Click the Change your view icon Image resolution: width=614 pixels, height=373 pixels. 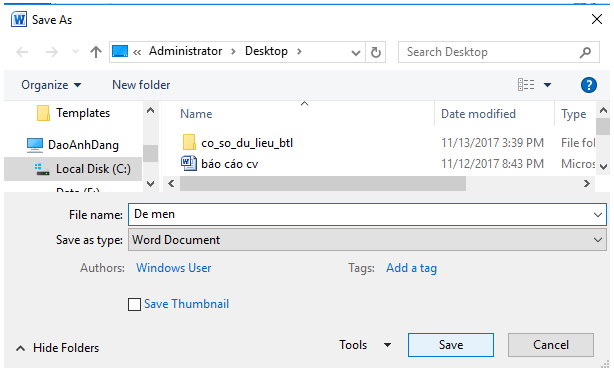point(526,85)
